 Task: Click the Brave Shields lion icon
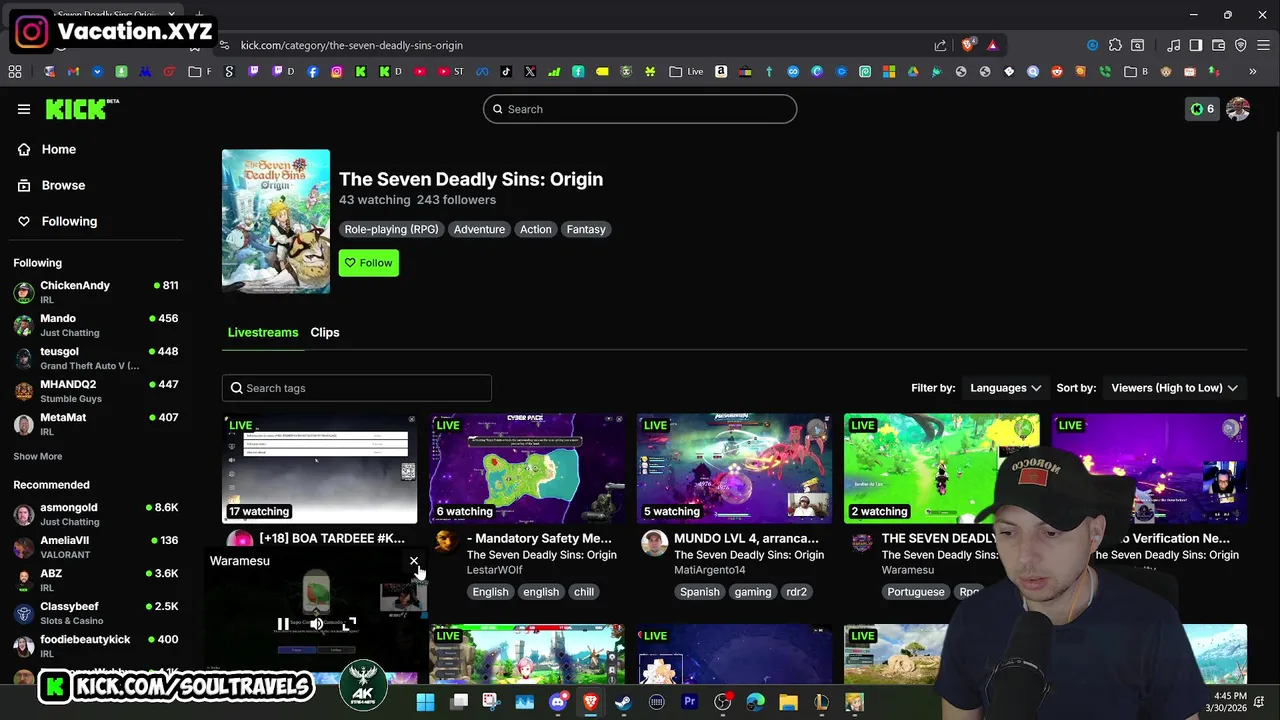[967, 45]
